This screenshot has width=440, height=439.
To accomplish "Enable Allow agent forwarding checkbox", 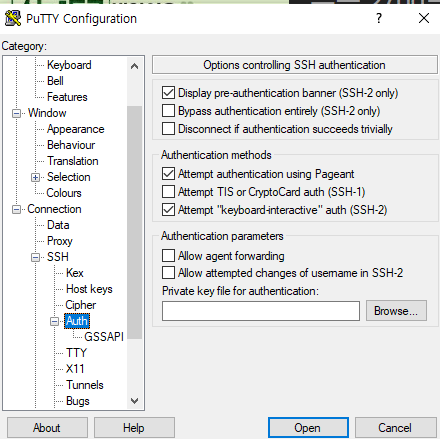I will coord(168,256).
